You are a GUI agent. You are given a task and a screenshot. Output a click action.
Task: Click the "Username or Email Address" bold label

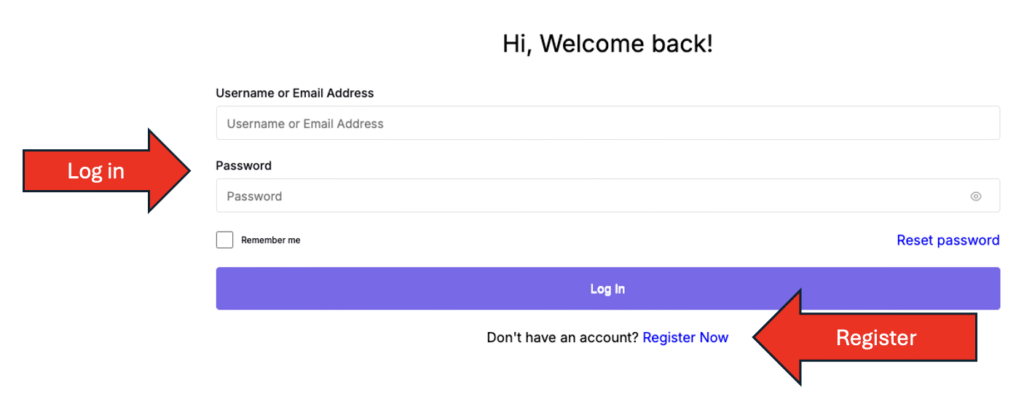pyautogui.click(x=295, y=93)
